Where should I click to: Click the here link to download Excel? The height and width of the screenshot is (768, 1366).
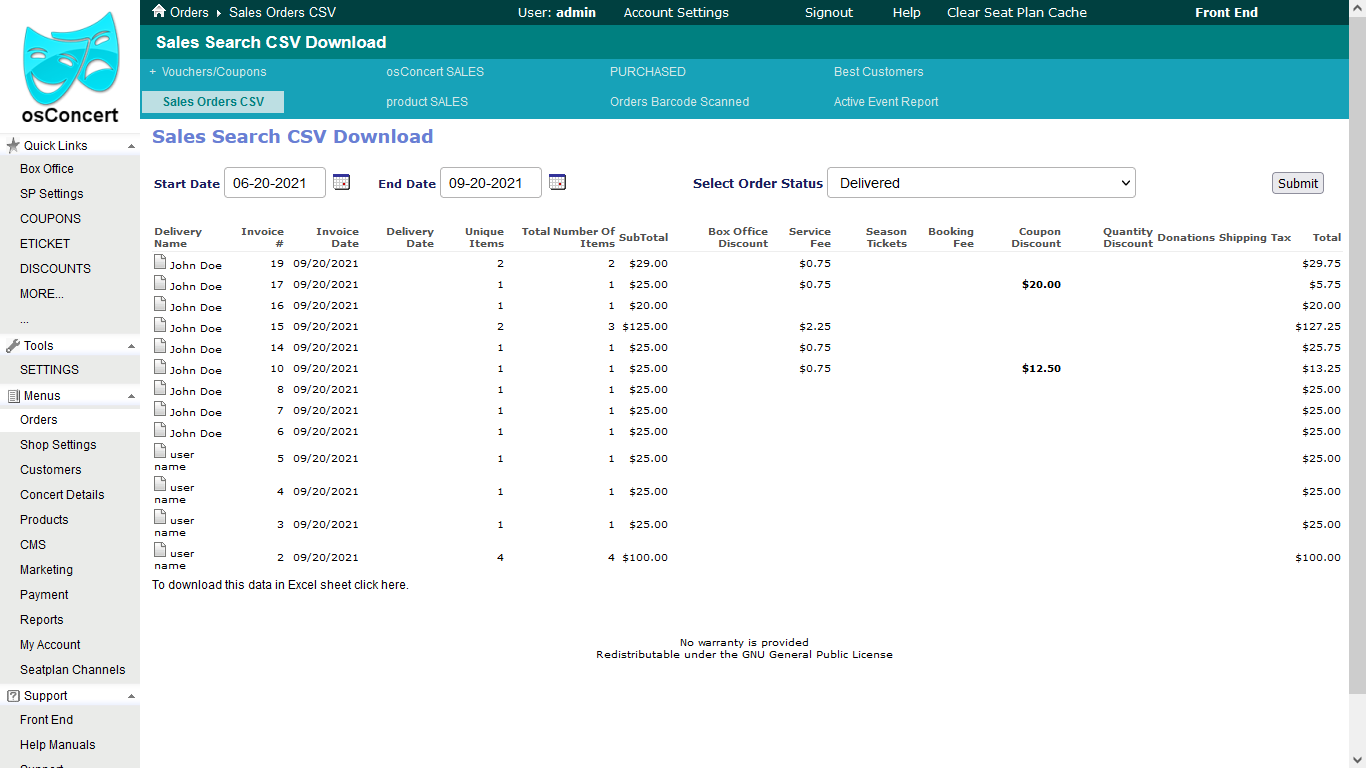(392, 584)
